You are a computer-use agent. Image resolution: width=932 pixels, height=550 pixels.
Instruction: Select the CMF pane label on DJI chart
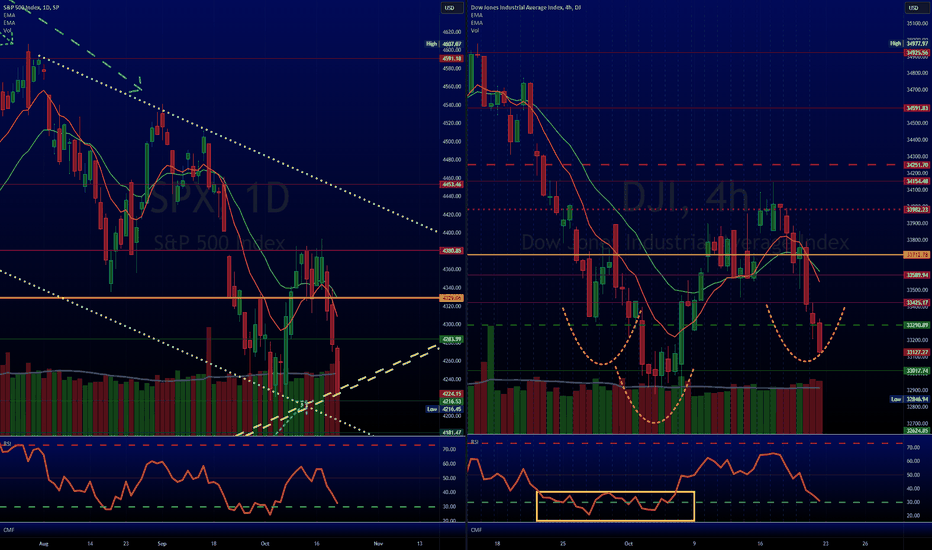476,529
